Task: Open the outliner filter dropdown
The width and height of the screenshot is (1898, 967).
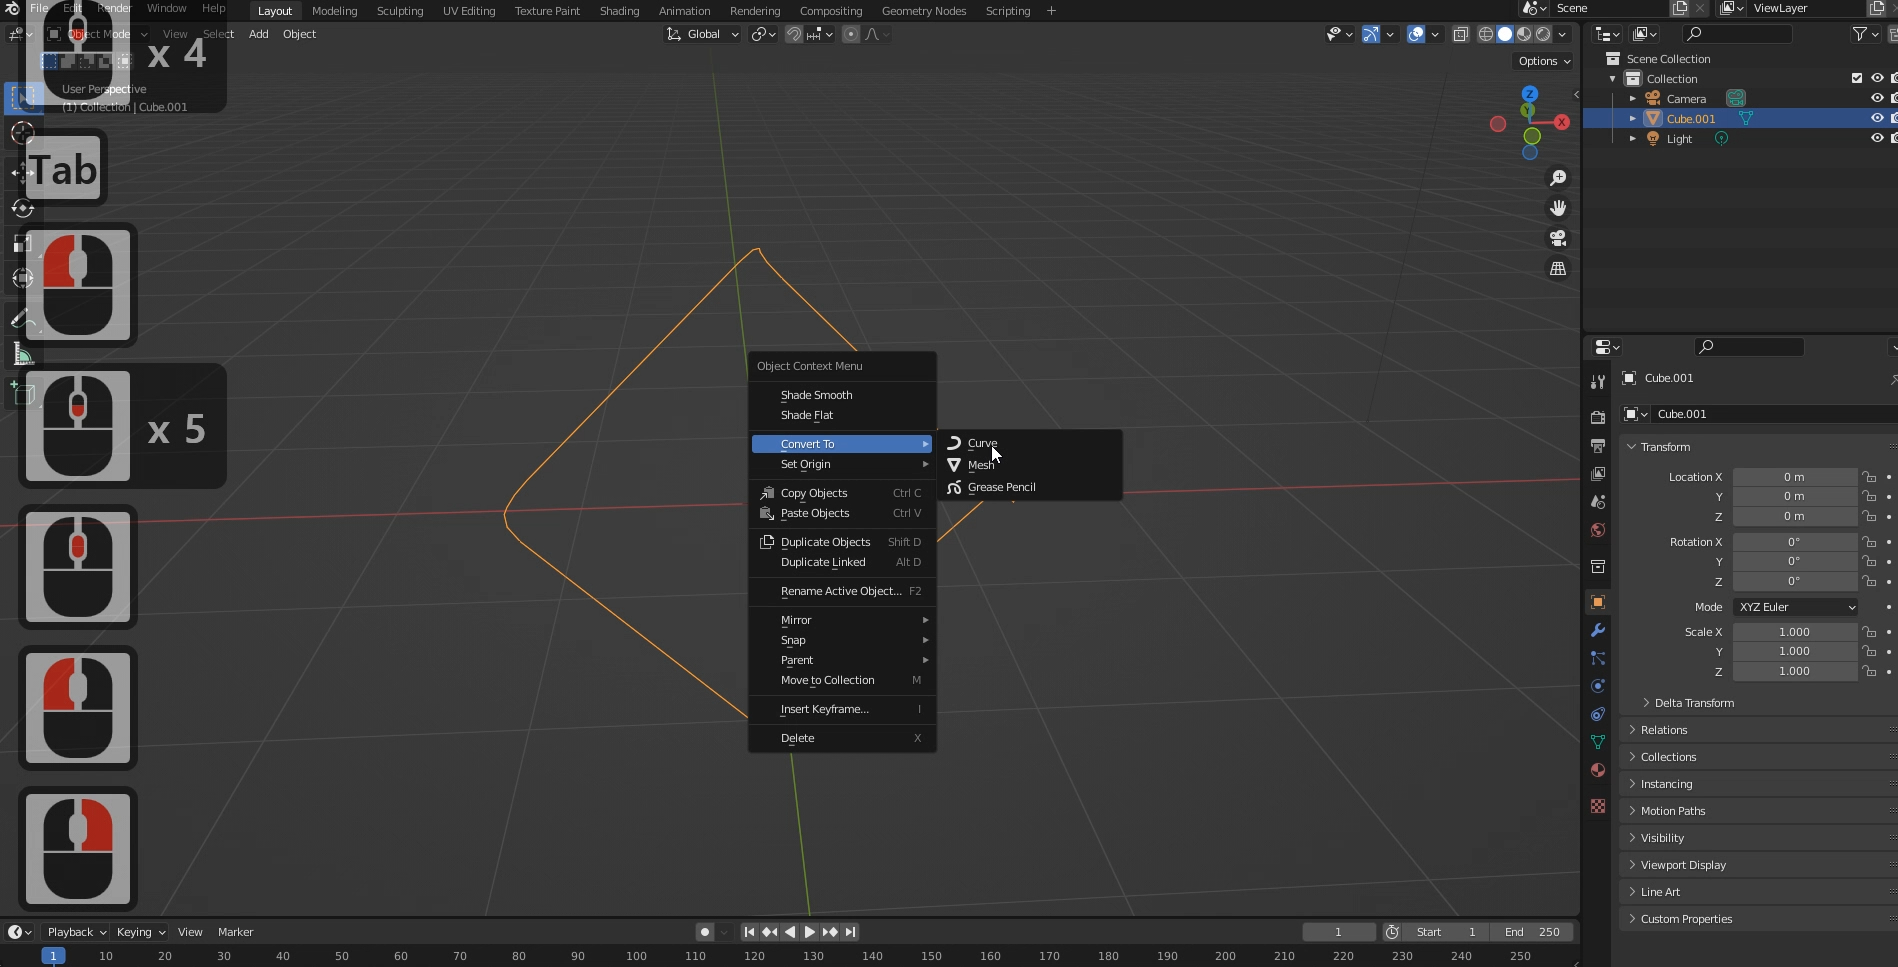Action: (x=1865, y=34)
